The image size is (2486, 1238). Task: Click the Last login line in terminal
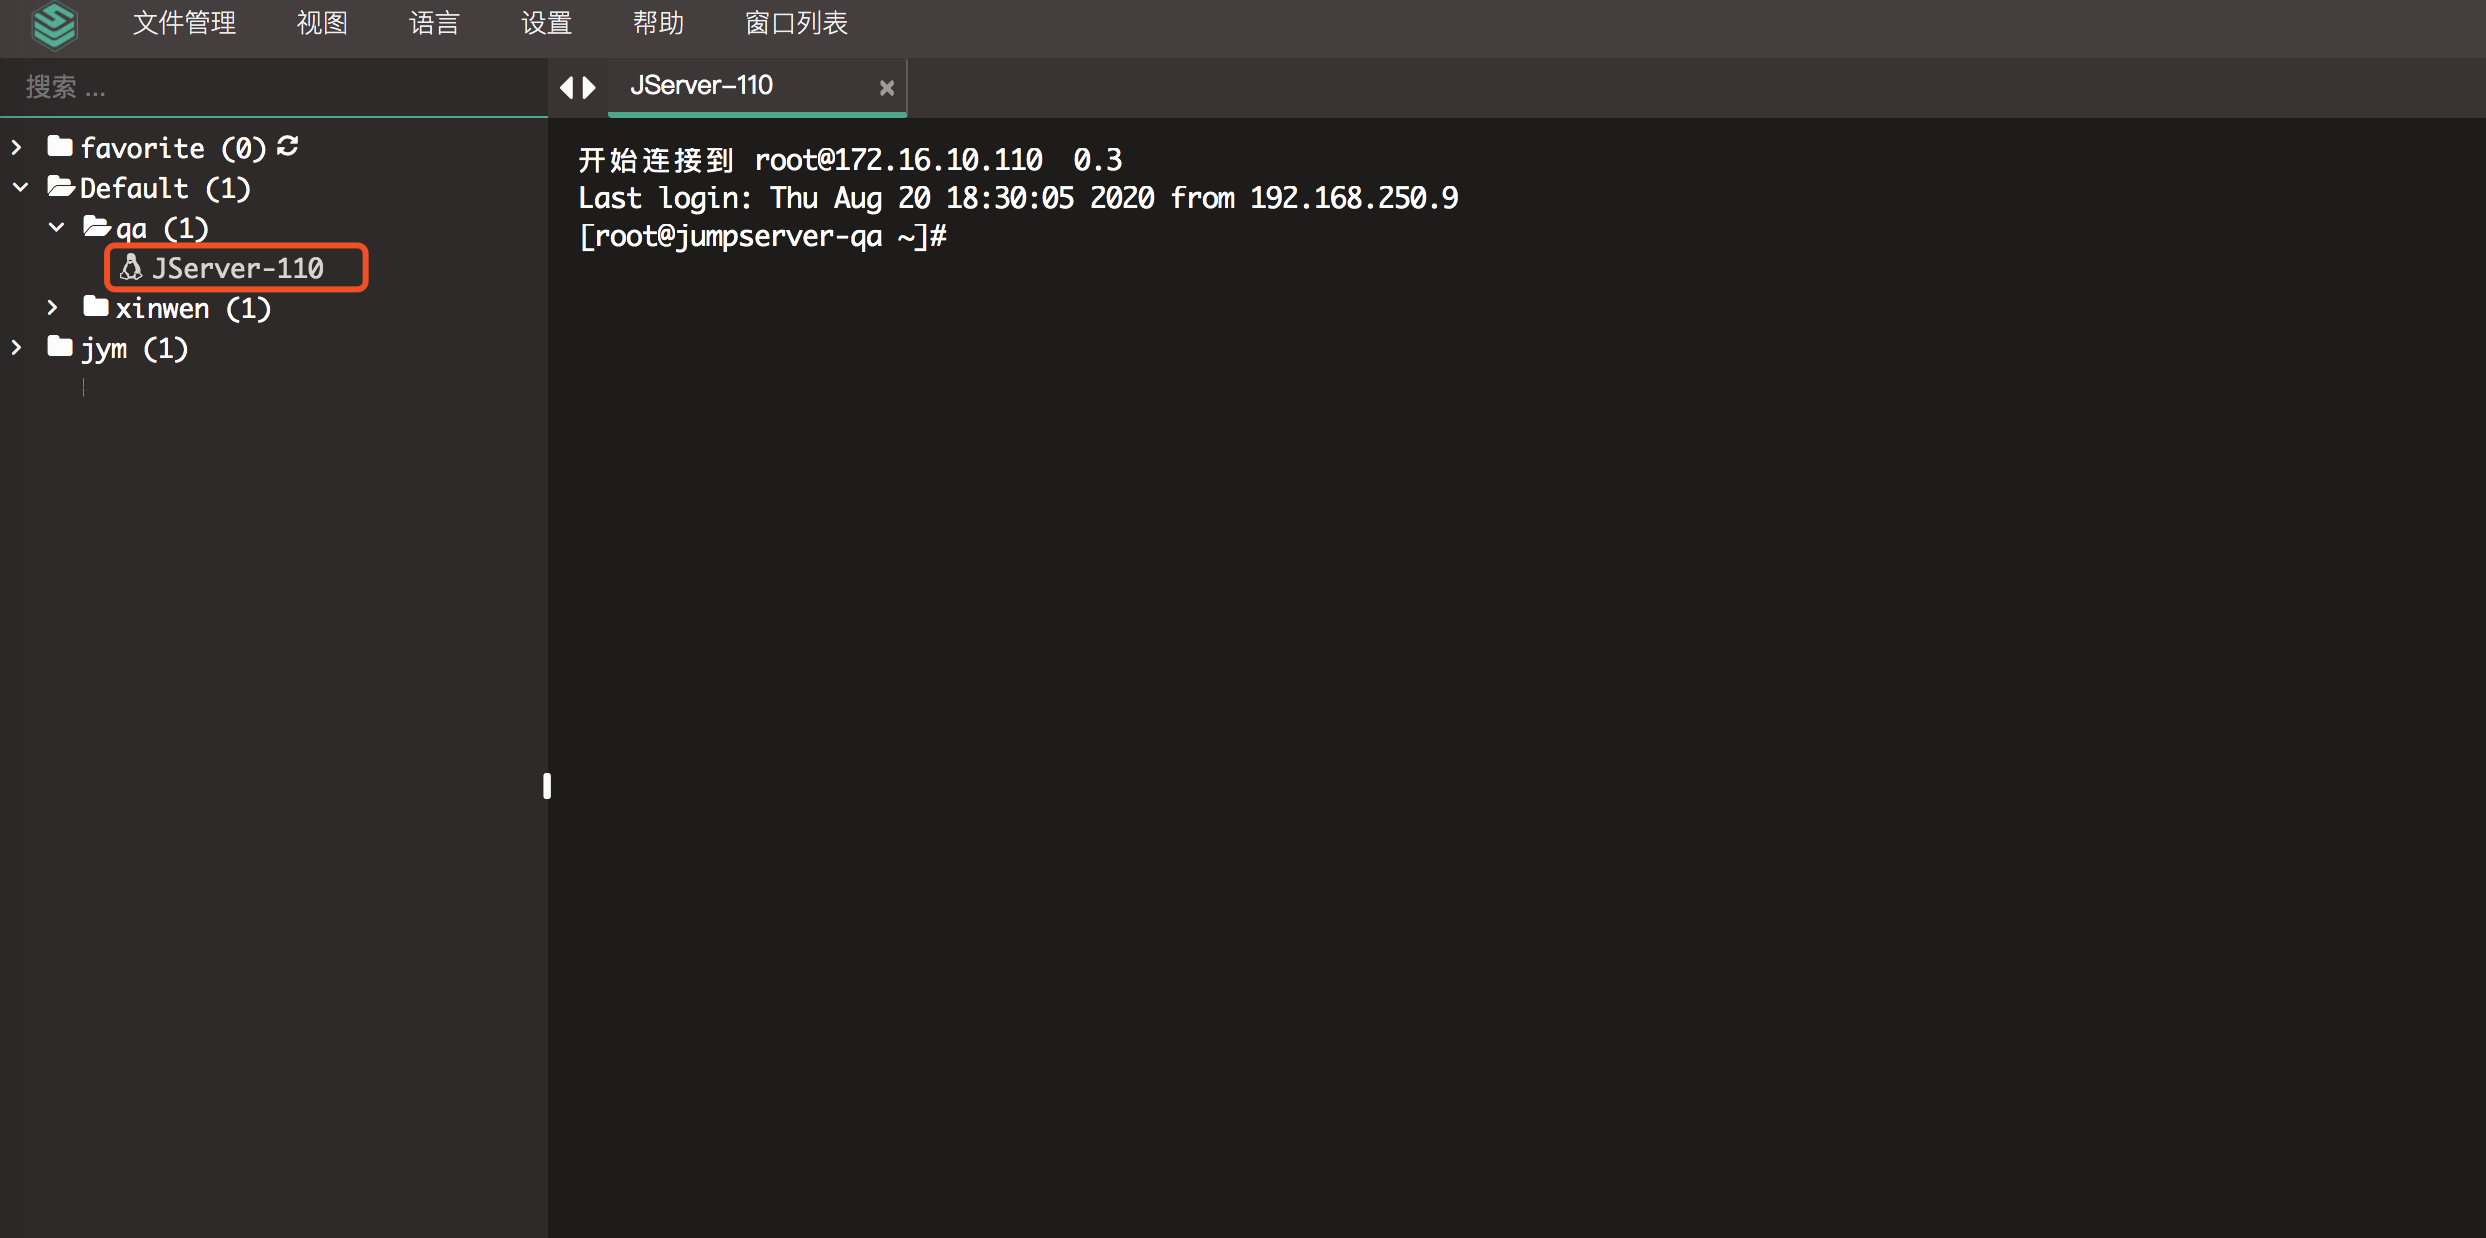(1018, 198)
